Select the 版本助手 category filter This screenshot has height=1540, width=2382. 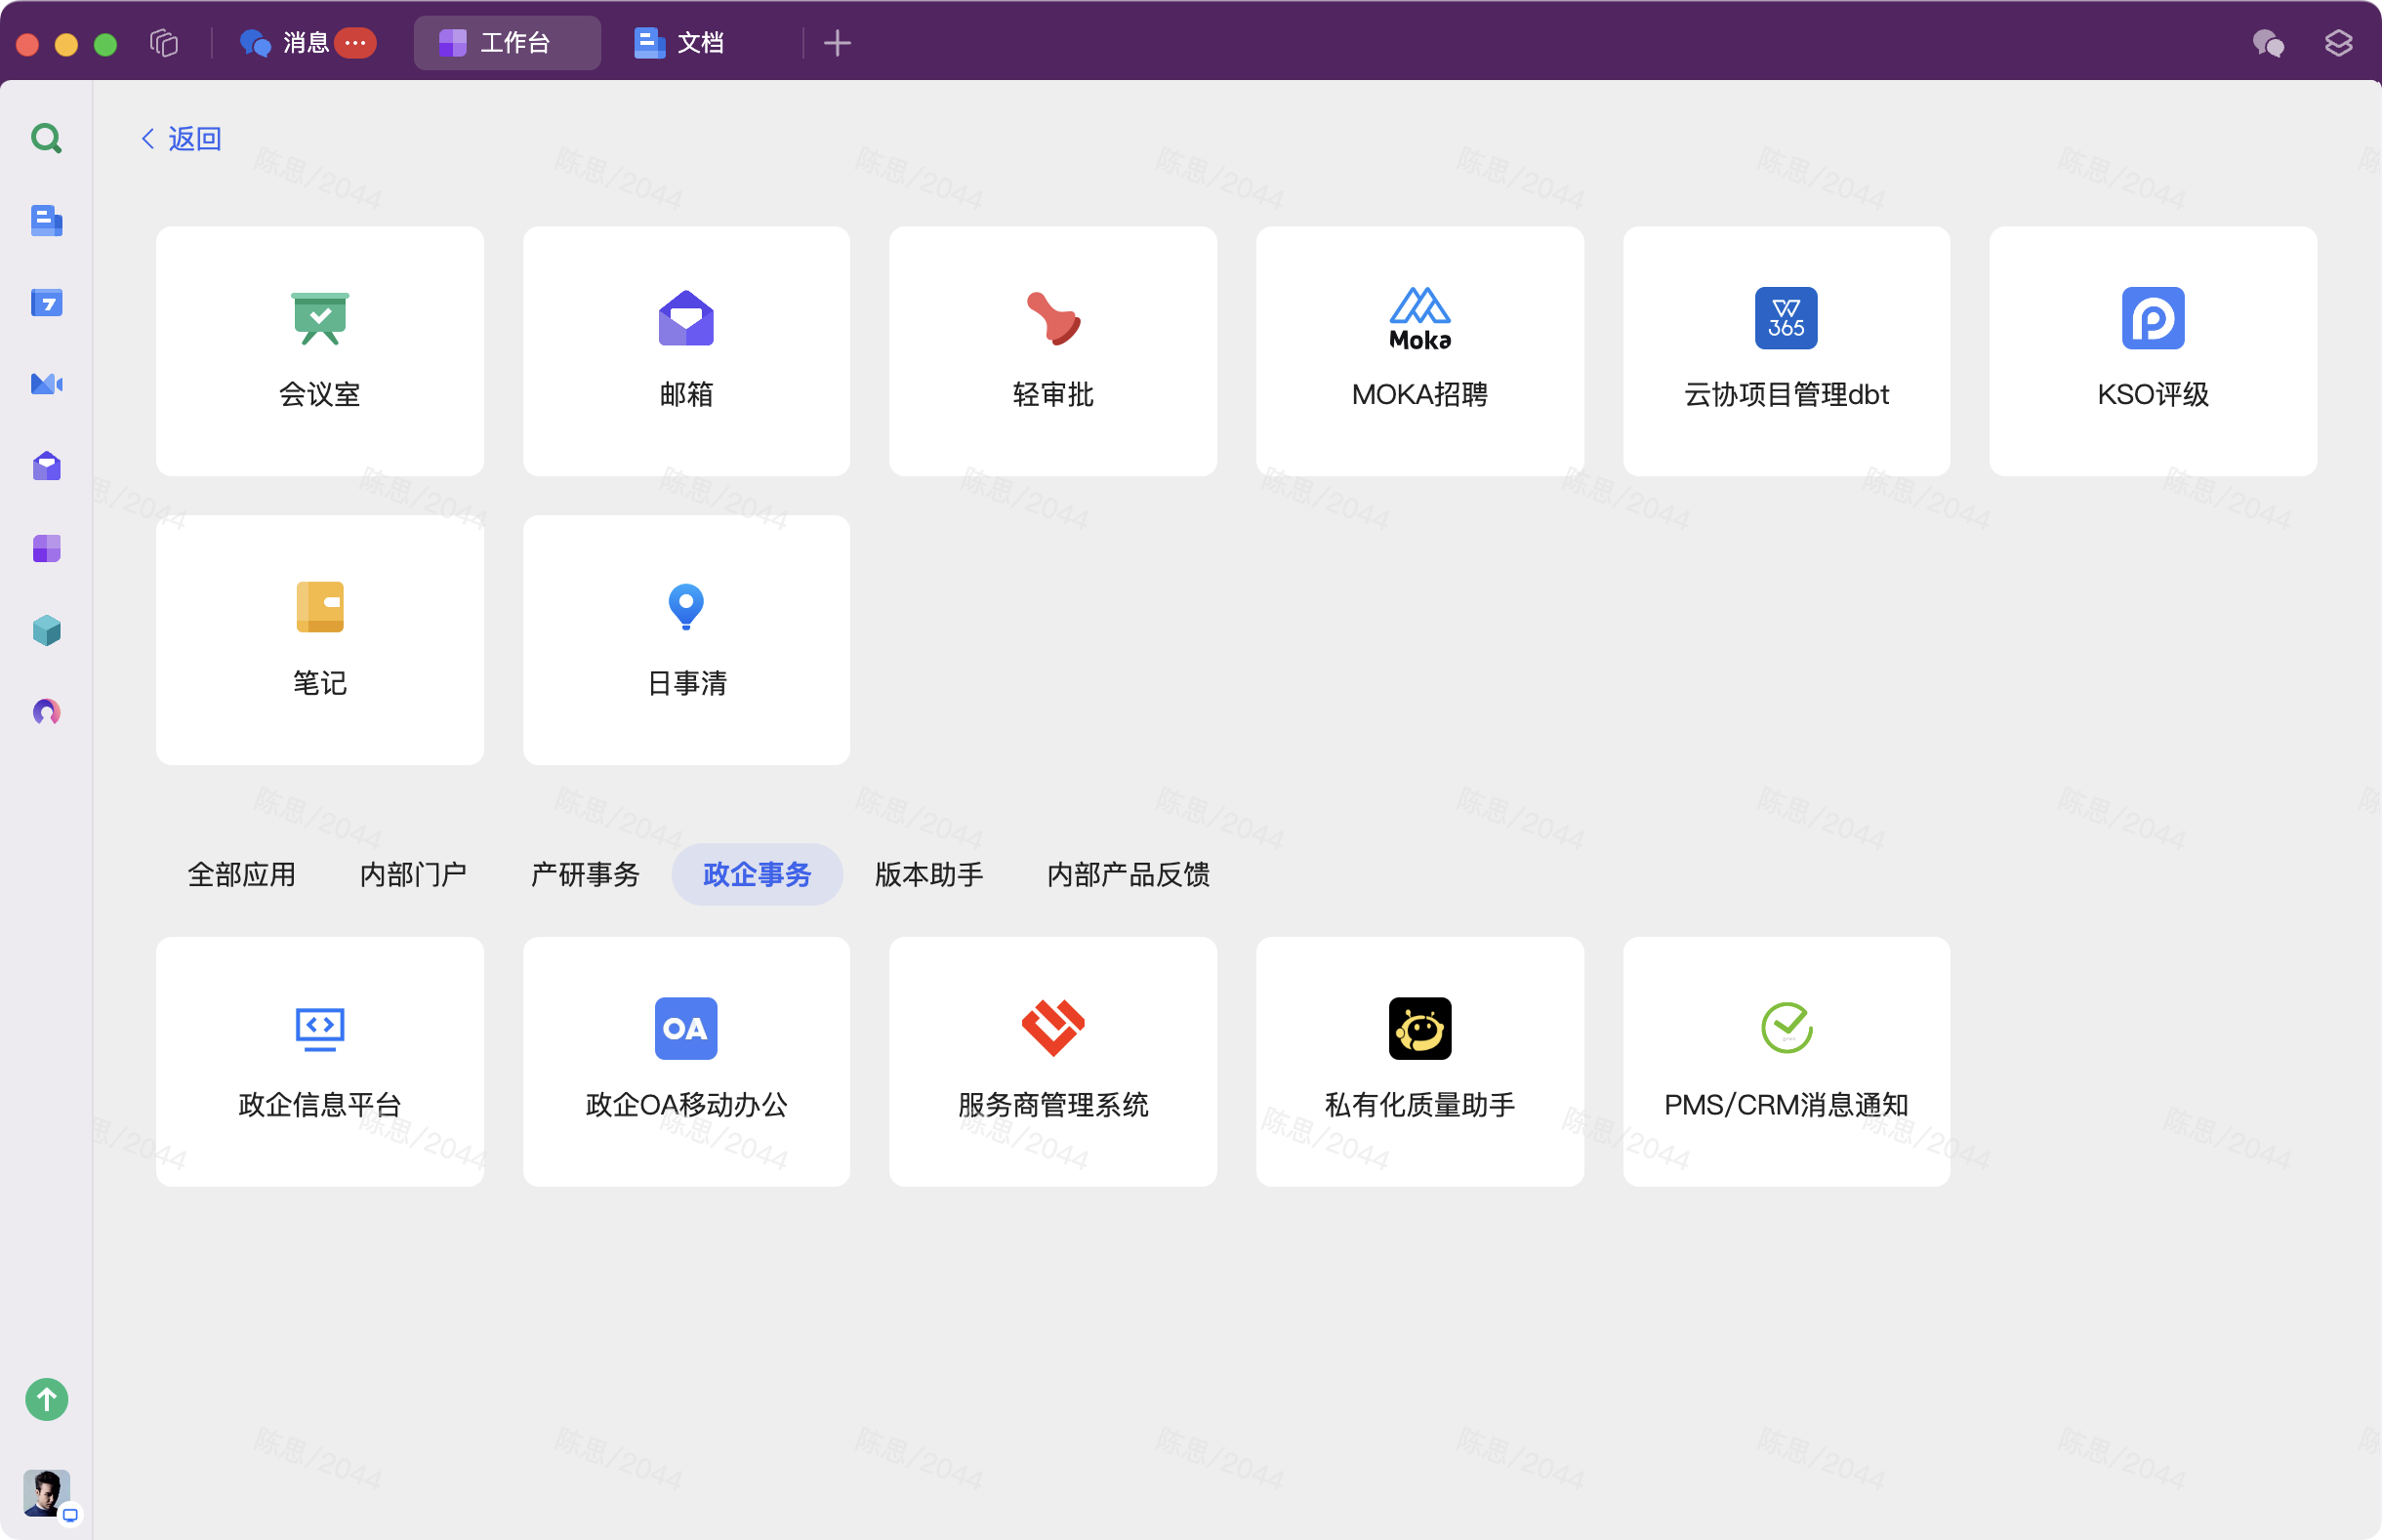click(927, 874)
